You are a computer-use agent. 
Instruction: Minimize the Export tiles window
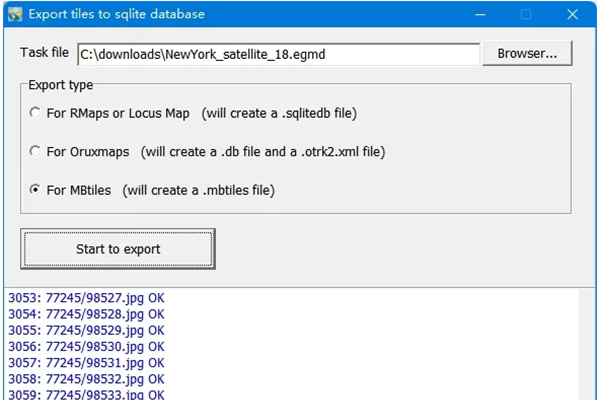coord(480,15)
